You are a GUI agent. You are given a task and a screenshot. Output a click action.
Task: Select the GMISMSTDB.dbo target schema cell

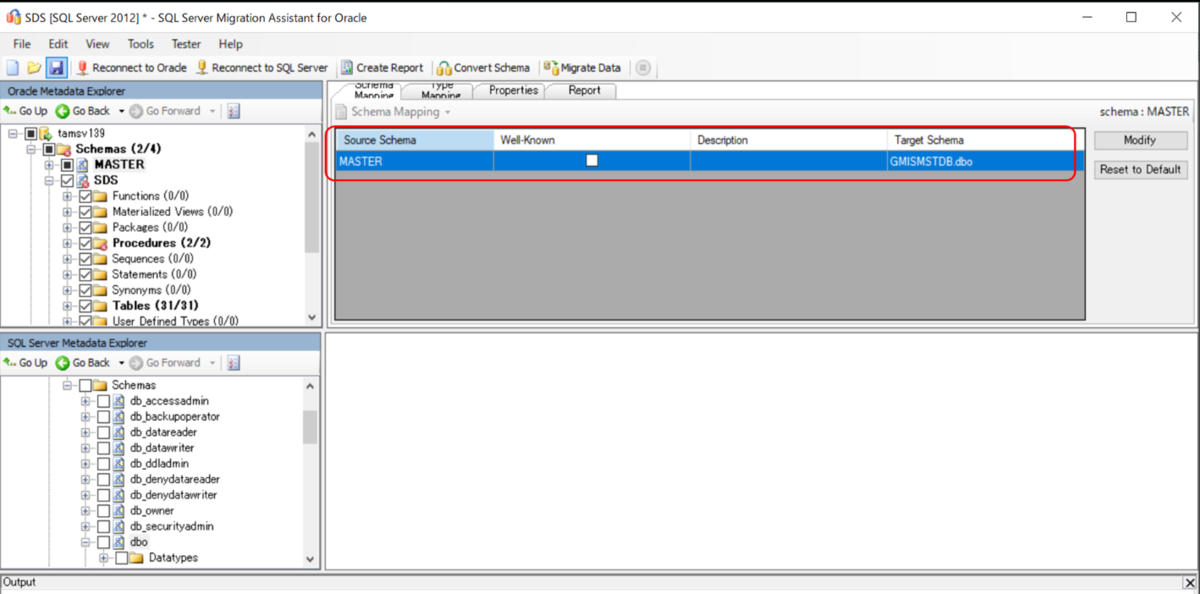(984, 160)
